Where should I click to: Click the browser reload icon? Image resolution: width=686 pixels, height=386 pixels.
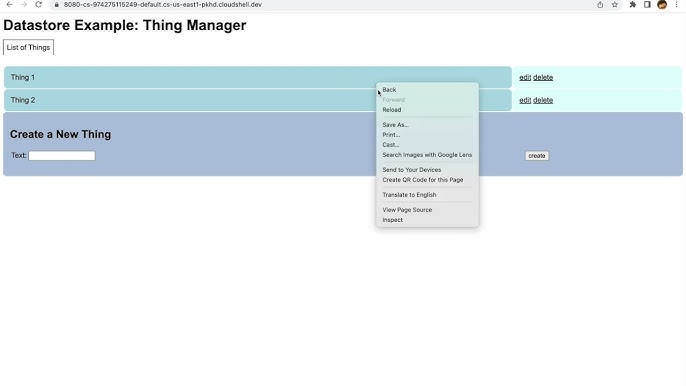(38, 4)
